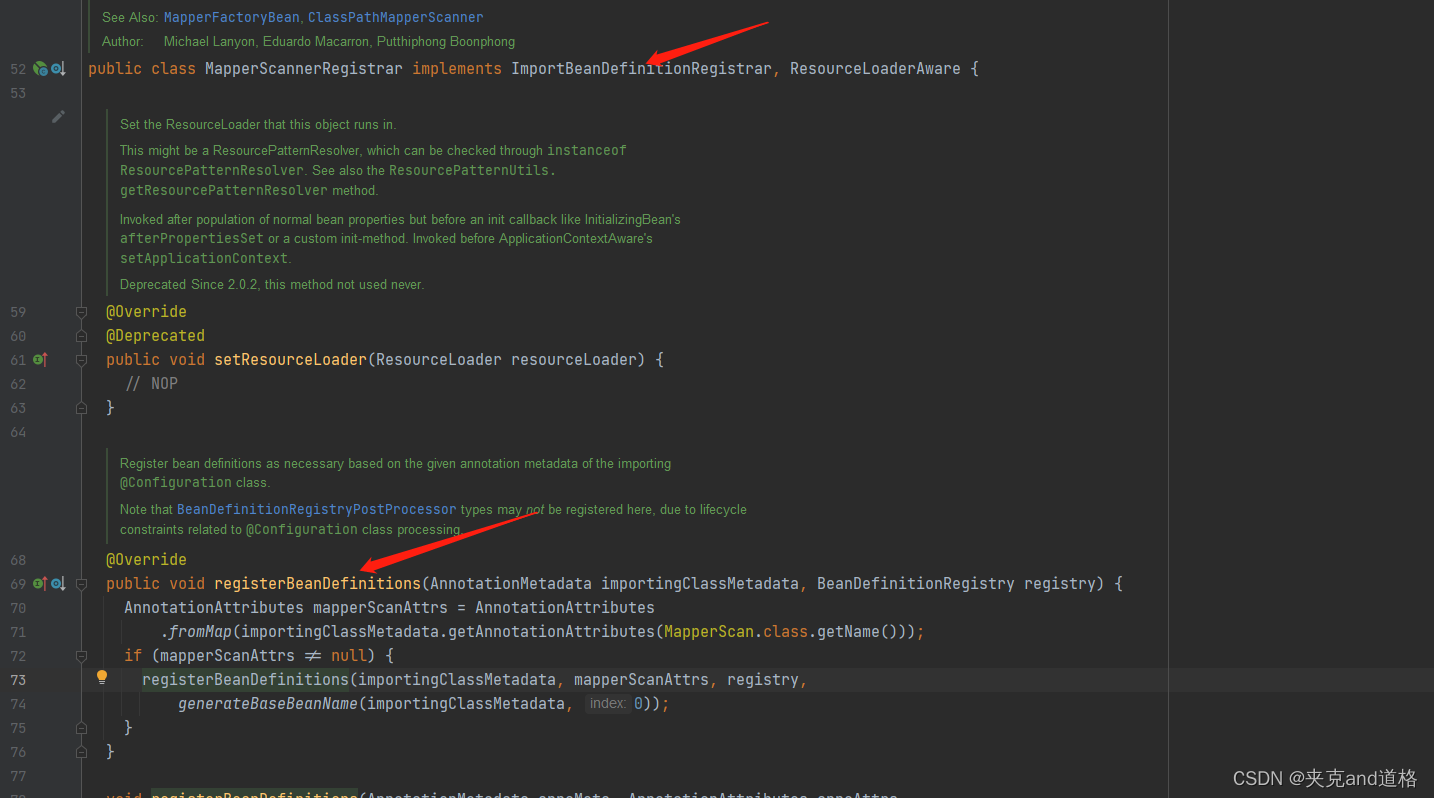Open the BeanDefinitionRegistryPostProcessor doc link

[316, 509]
